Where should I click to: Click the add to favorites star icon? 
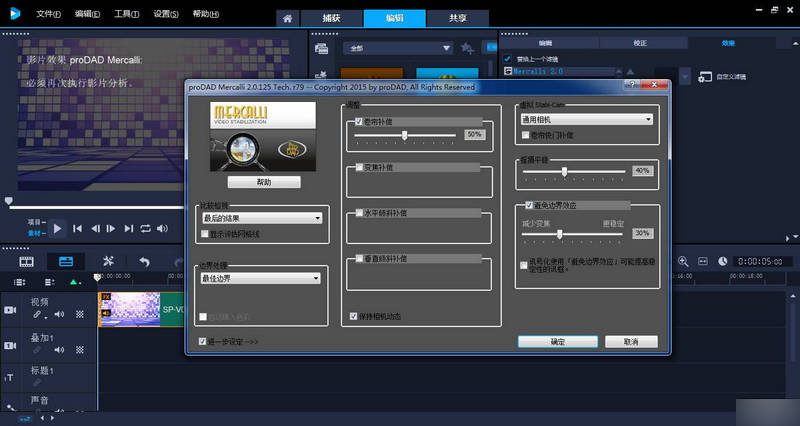pyautogui.click(x=467, y=48)
